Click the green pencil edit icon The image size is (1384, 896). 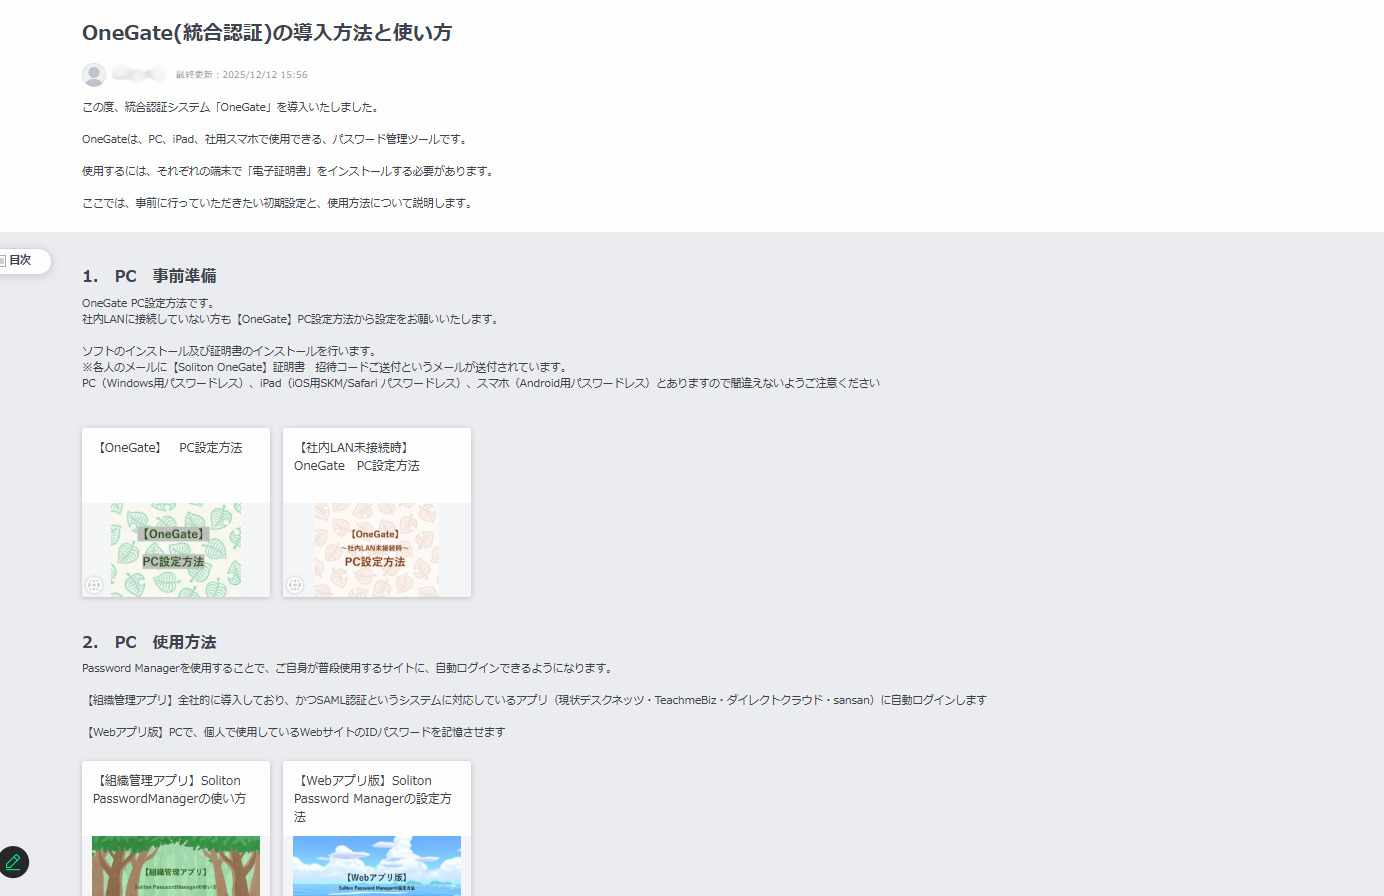coord(14,861)
